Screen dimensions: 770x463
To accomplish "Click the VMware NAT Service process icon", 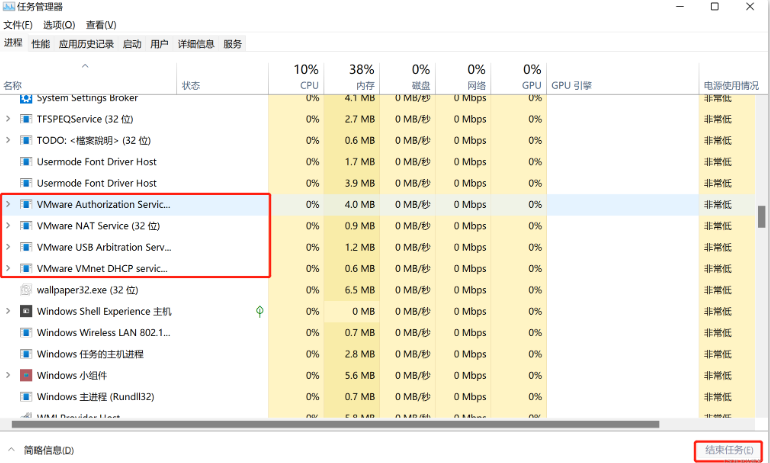I will click(x=26, y=226).
